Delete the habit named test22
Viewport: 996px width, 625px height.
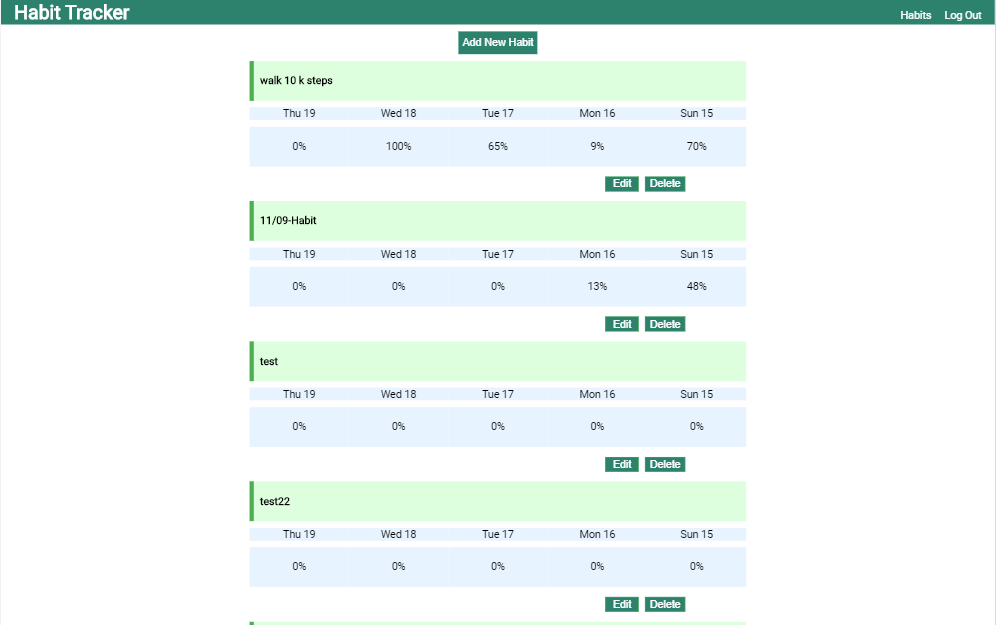665,603
